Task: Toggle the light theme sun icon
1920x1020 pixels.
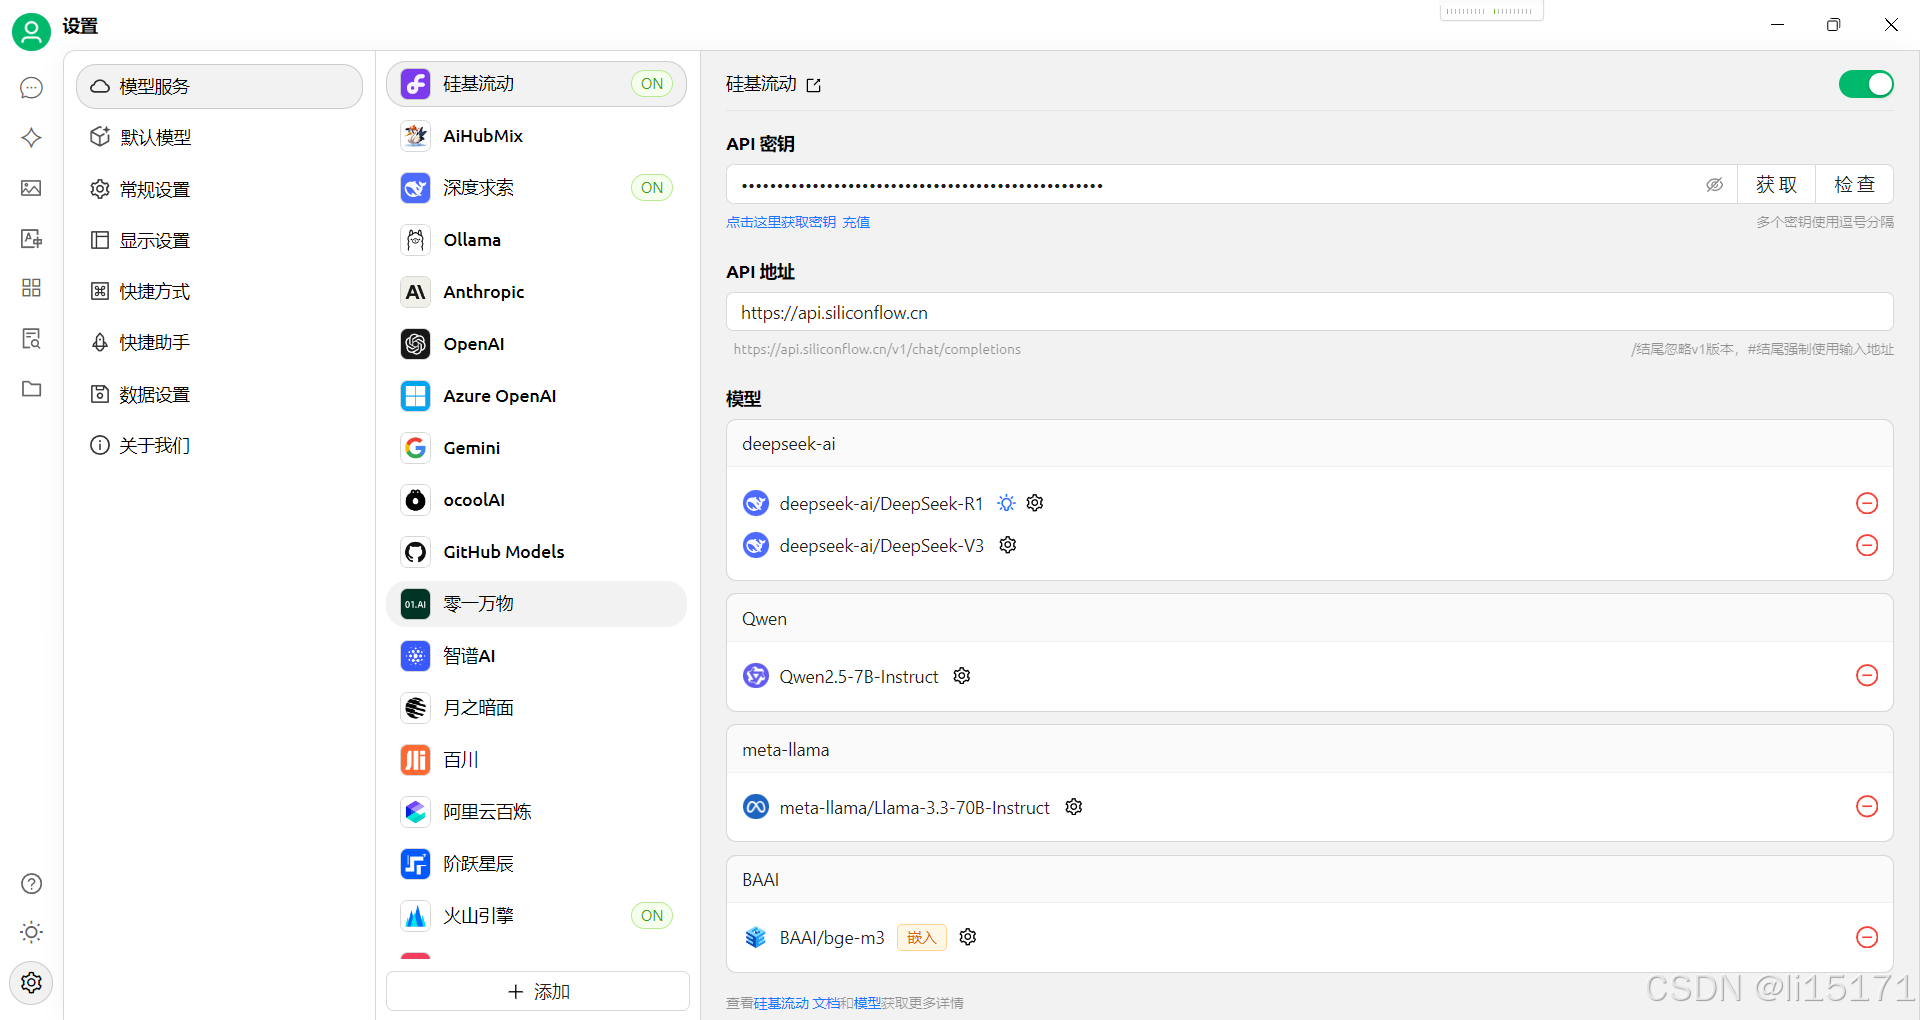Action: (31, 932)
